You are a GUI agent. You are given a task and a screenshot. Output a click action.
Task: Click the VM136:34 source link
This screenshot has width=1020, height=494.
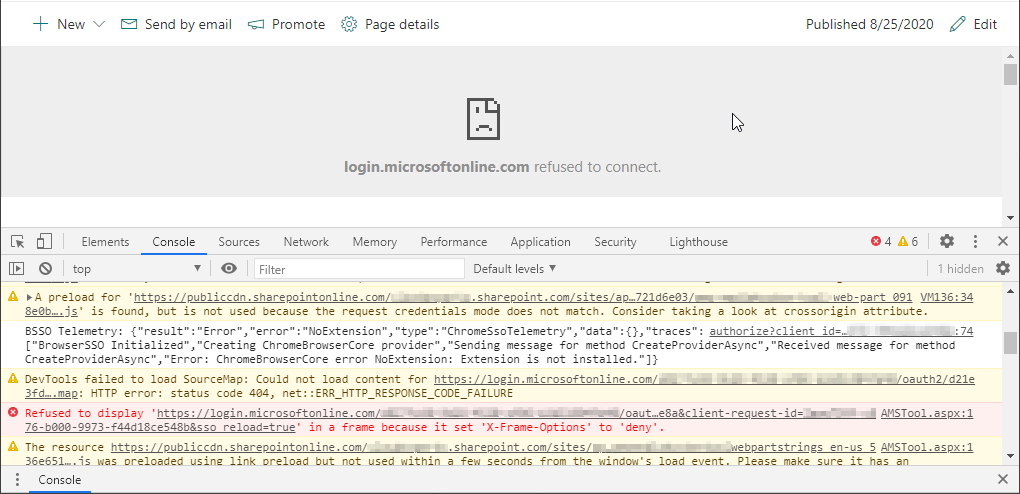tap(946, 297)
